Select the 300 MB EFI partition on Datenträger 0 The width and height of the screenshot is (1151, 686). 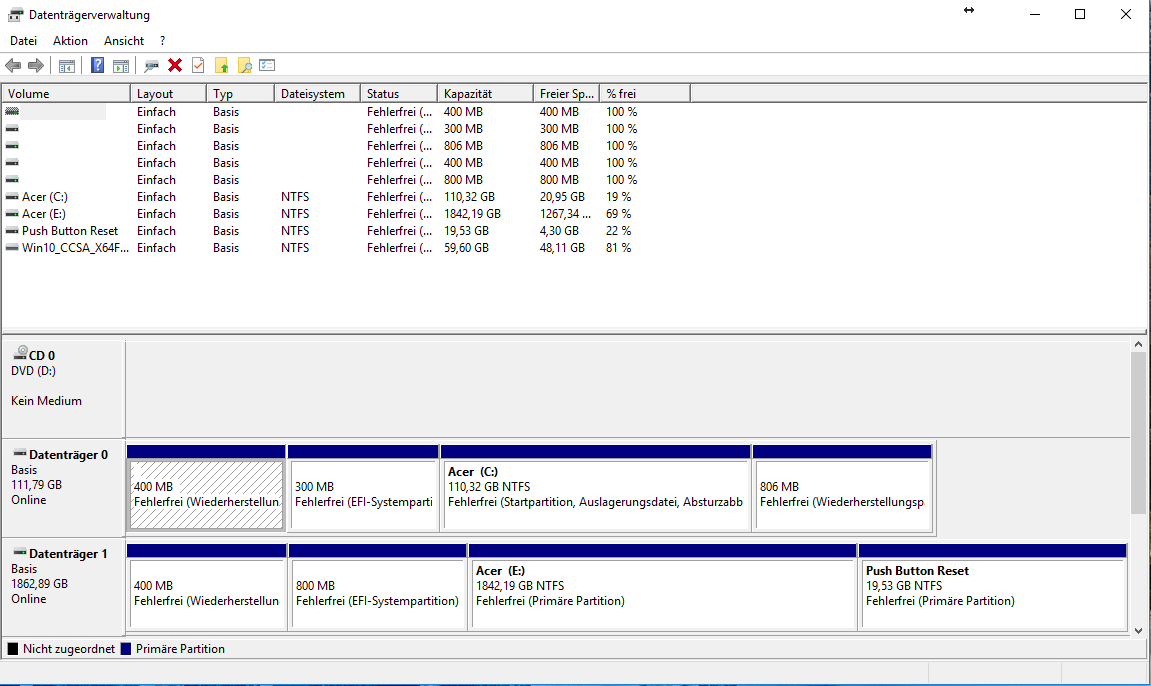(x=363, y=495)
